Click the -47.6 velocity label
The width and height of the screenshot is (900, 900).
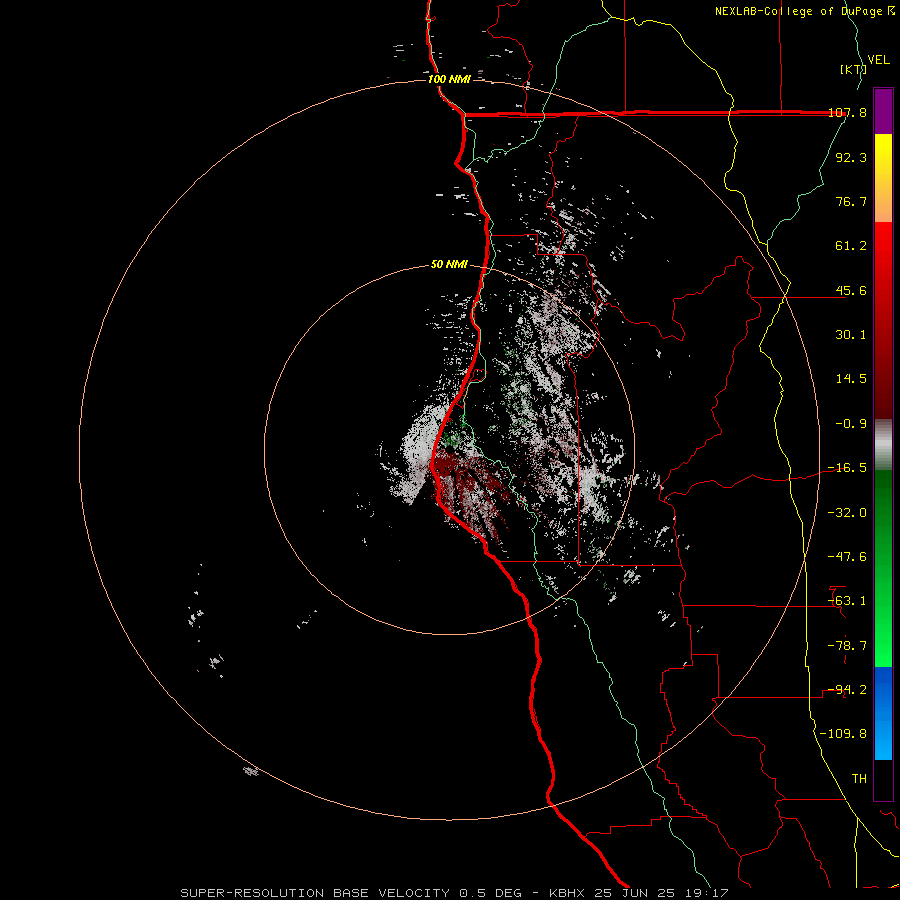coord(847,557)
